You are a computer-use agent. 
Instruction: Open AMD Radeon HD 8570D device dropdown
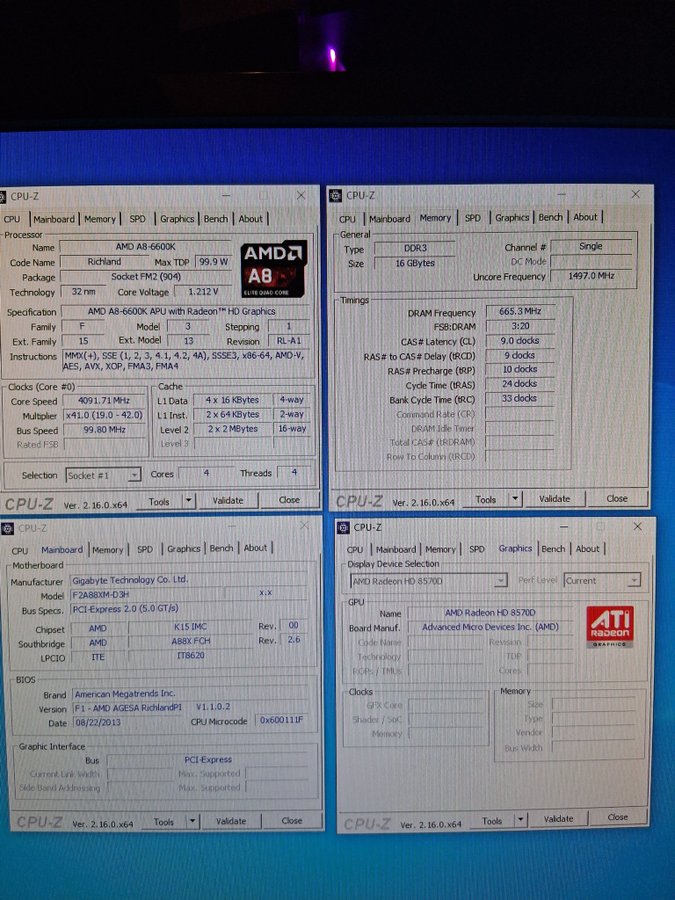tap(501, 581)
